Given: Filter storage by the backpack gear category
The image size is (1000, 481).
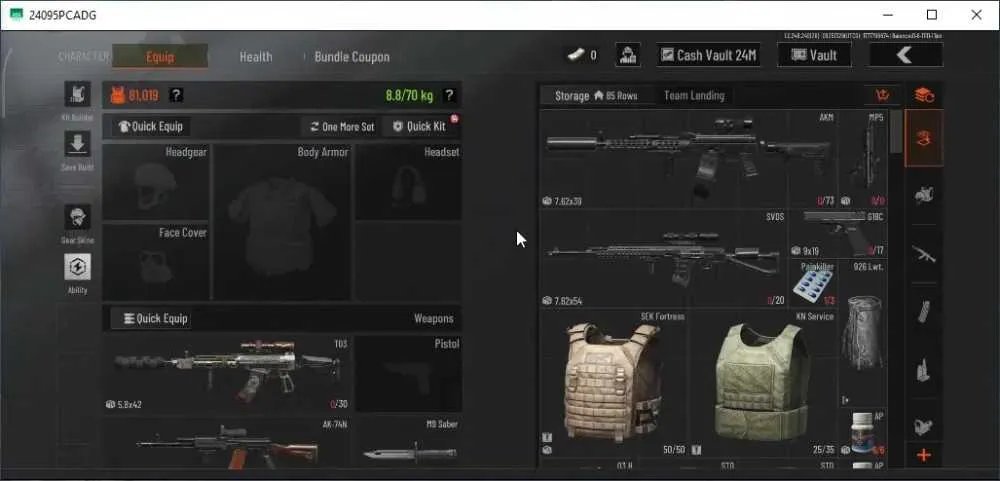Looking at the screenshot, I should click(924, 195).
